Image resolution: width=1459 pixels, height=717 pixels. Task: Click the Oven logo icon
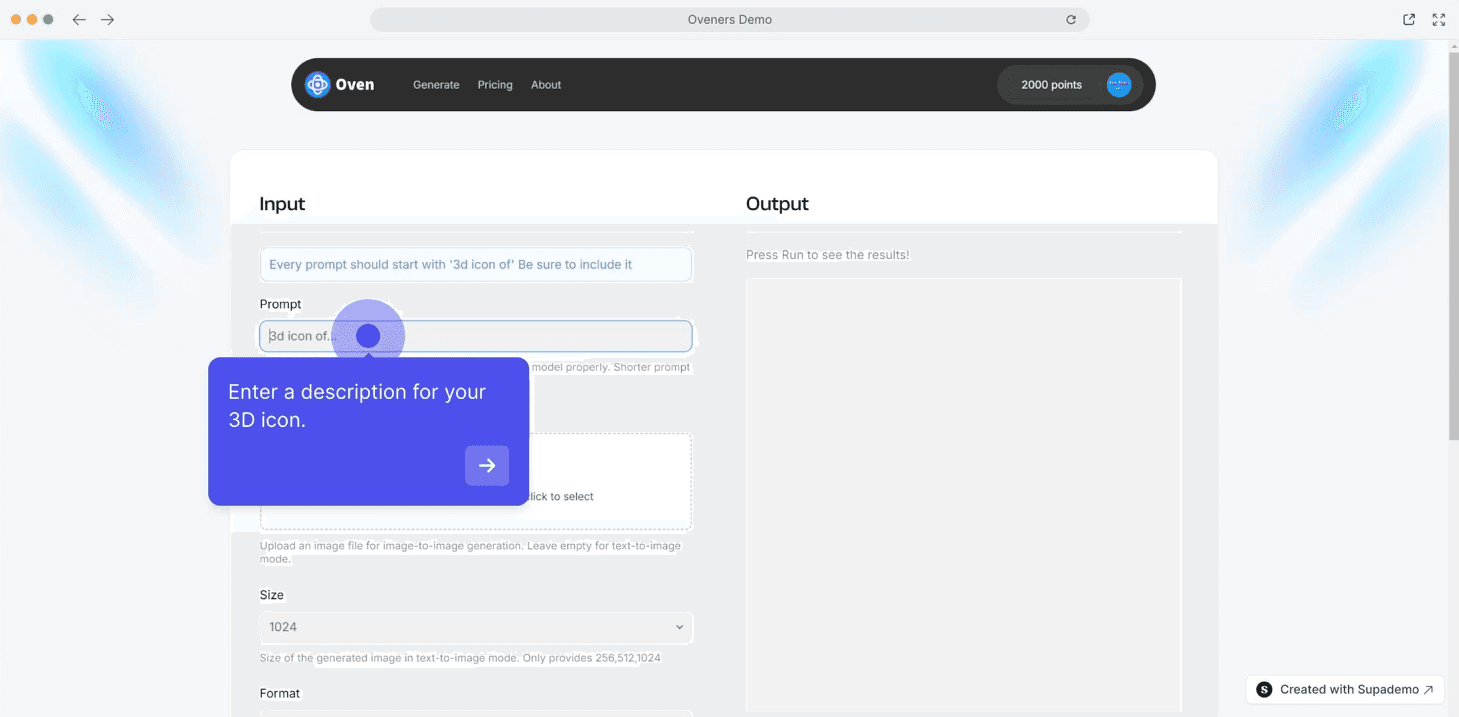[x=317, y=85]
